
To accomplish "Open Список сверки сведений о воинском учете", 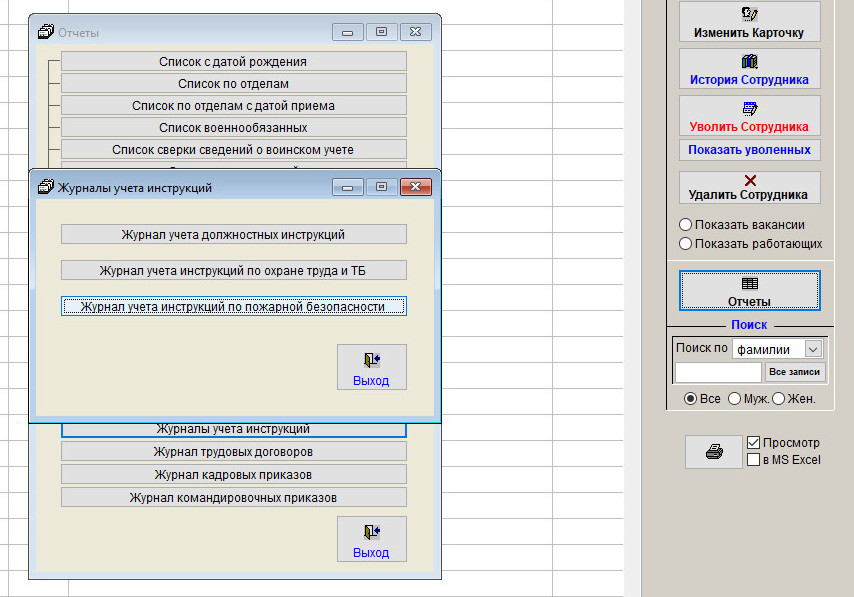I will [x=234, y=149].
